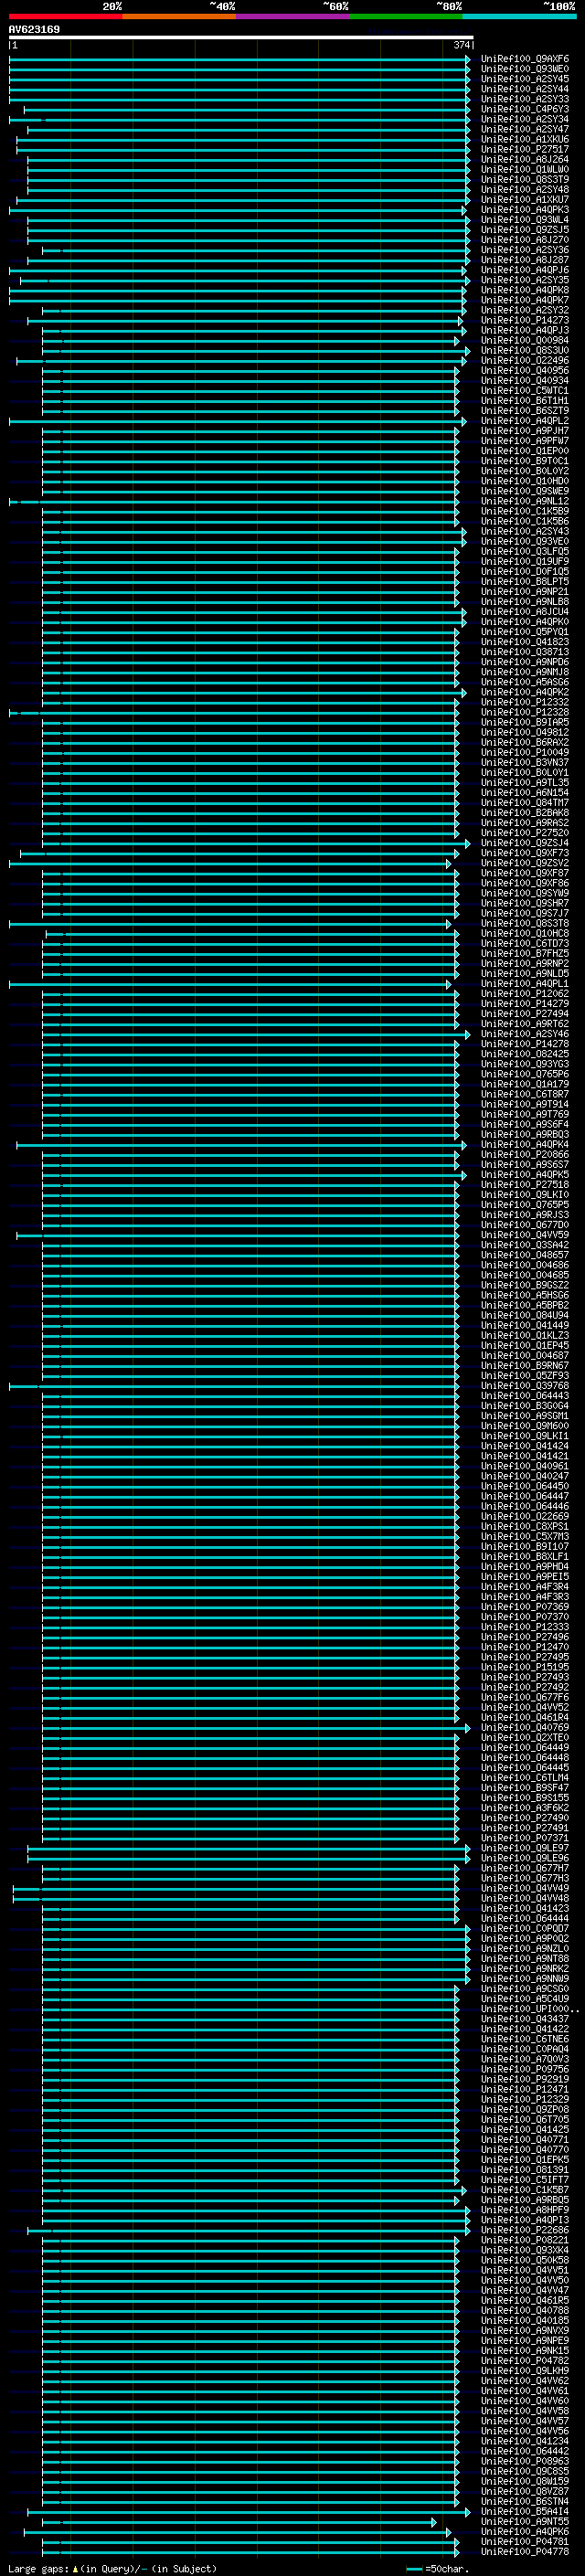
Task: Click the UniRef100_B9I107 label
Action: coord(524,1546)
